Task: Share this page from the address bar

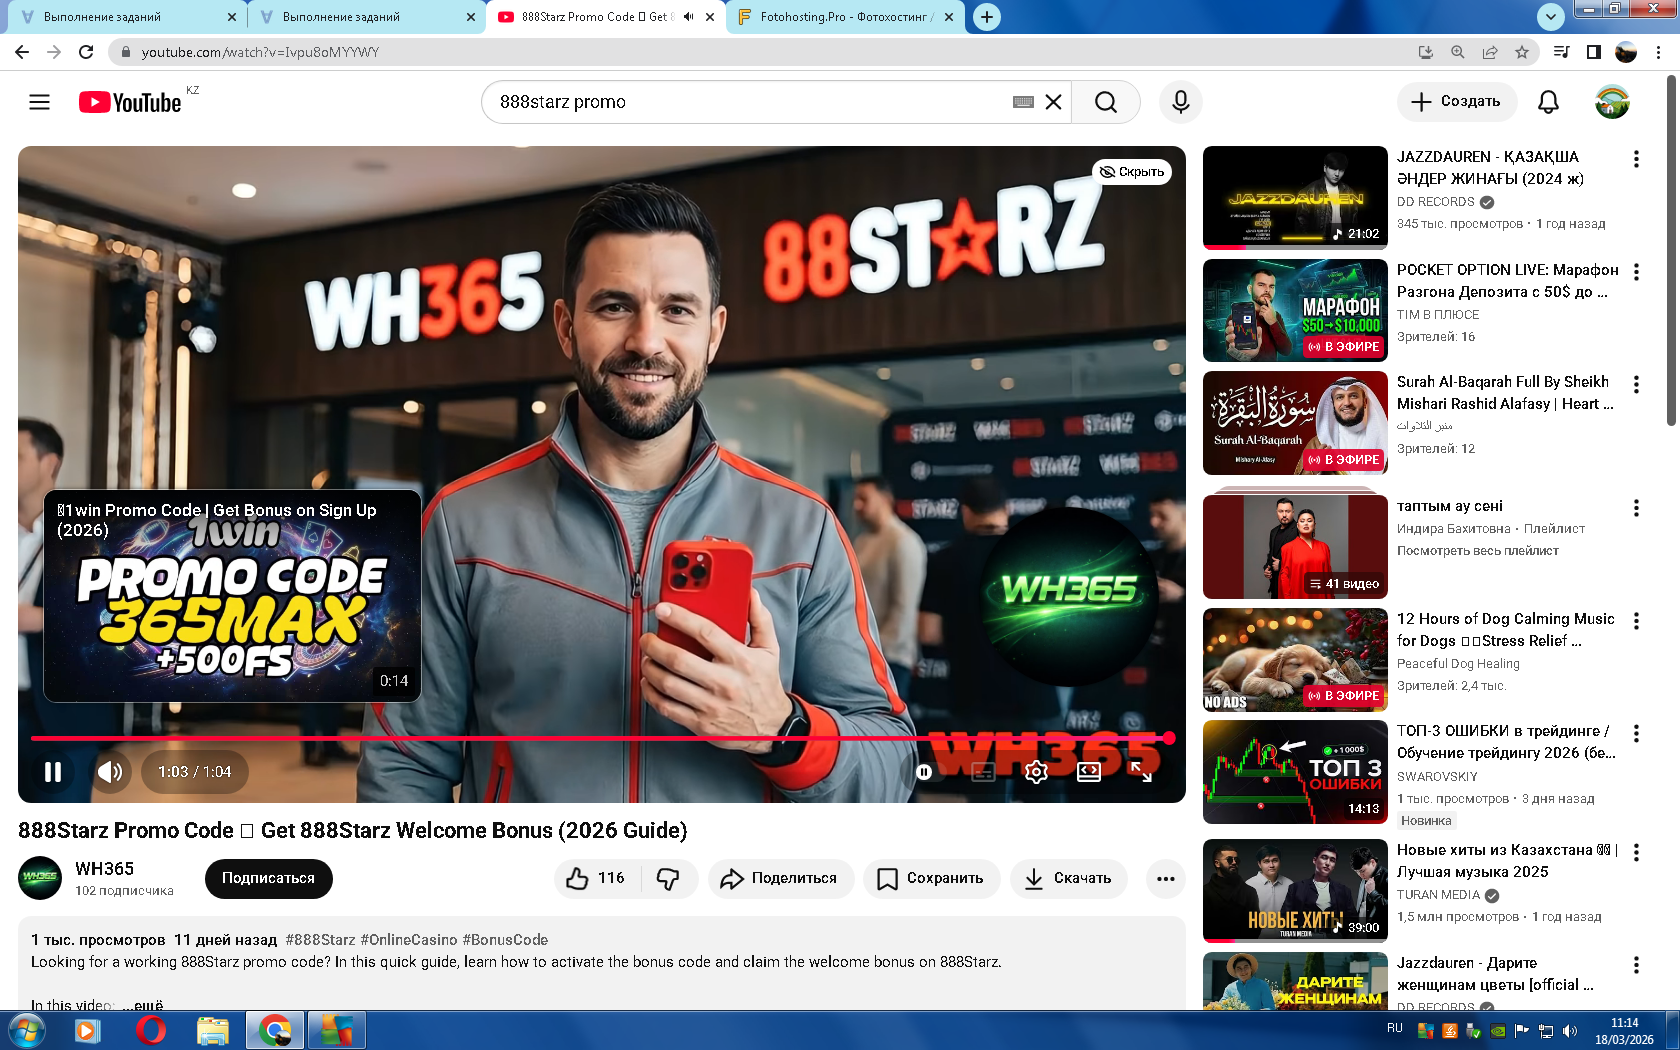Action: [x=1490, y=52]
